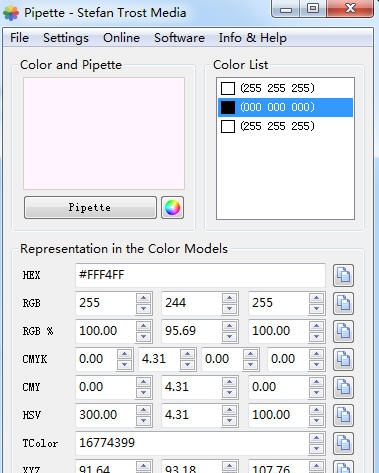Decrease TColor value with down arrow
Image resolution: width=379 pixels, height=473 pixels.
pyautogui.click(x=316, y=449)
